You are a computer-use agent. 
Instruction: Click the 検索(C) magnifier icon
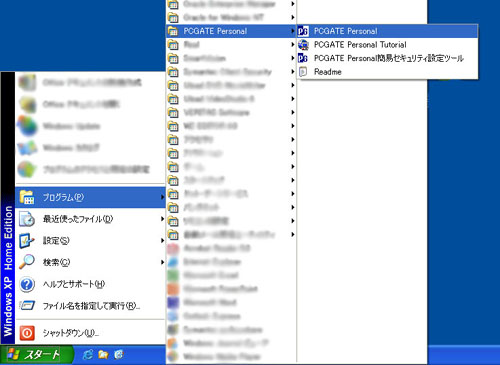27,262
